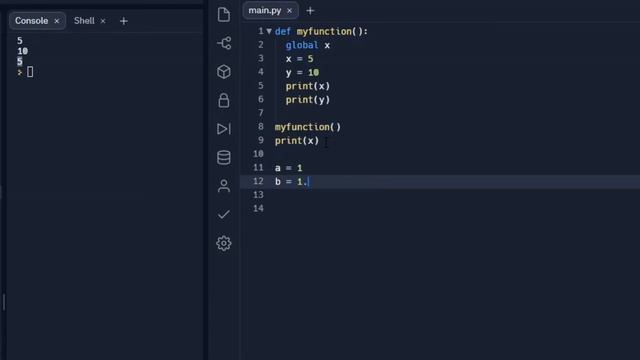Click 'global x' code line

[x=308, y=45]
